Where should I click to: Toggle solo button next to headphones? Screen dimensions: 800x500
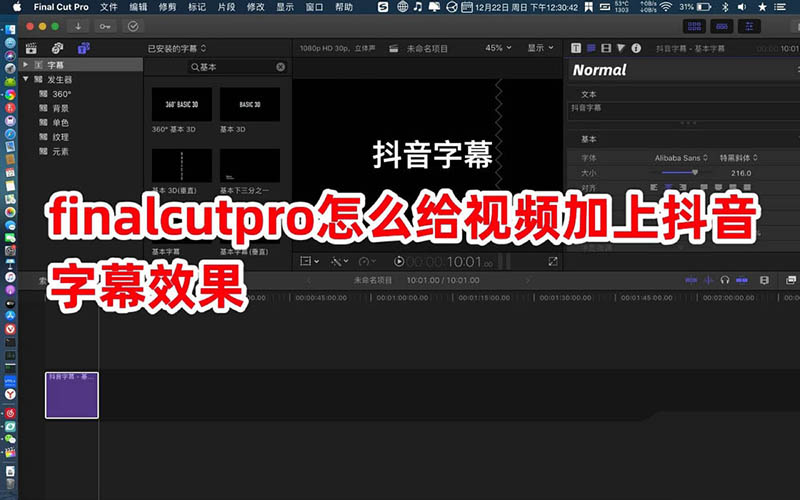[742, 280]
